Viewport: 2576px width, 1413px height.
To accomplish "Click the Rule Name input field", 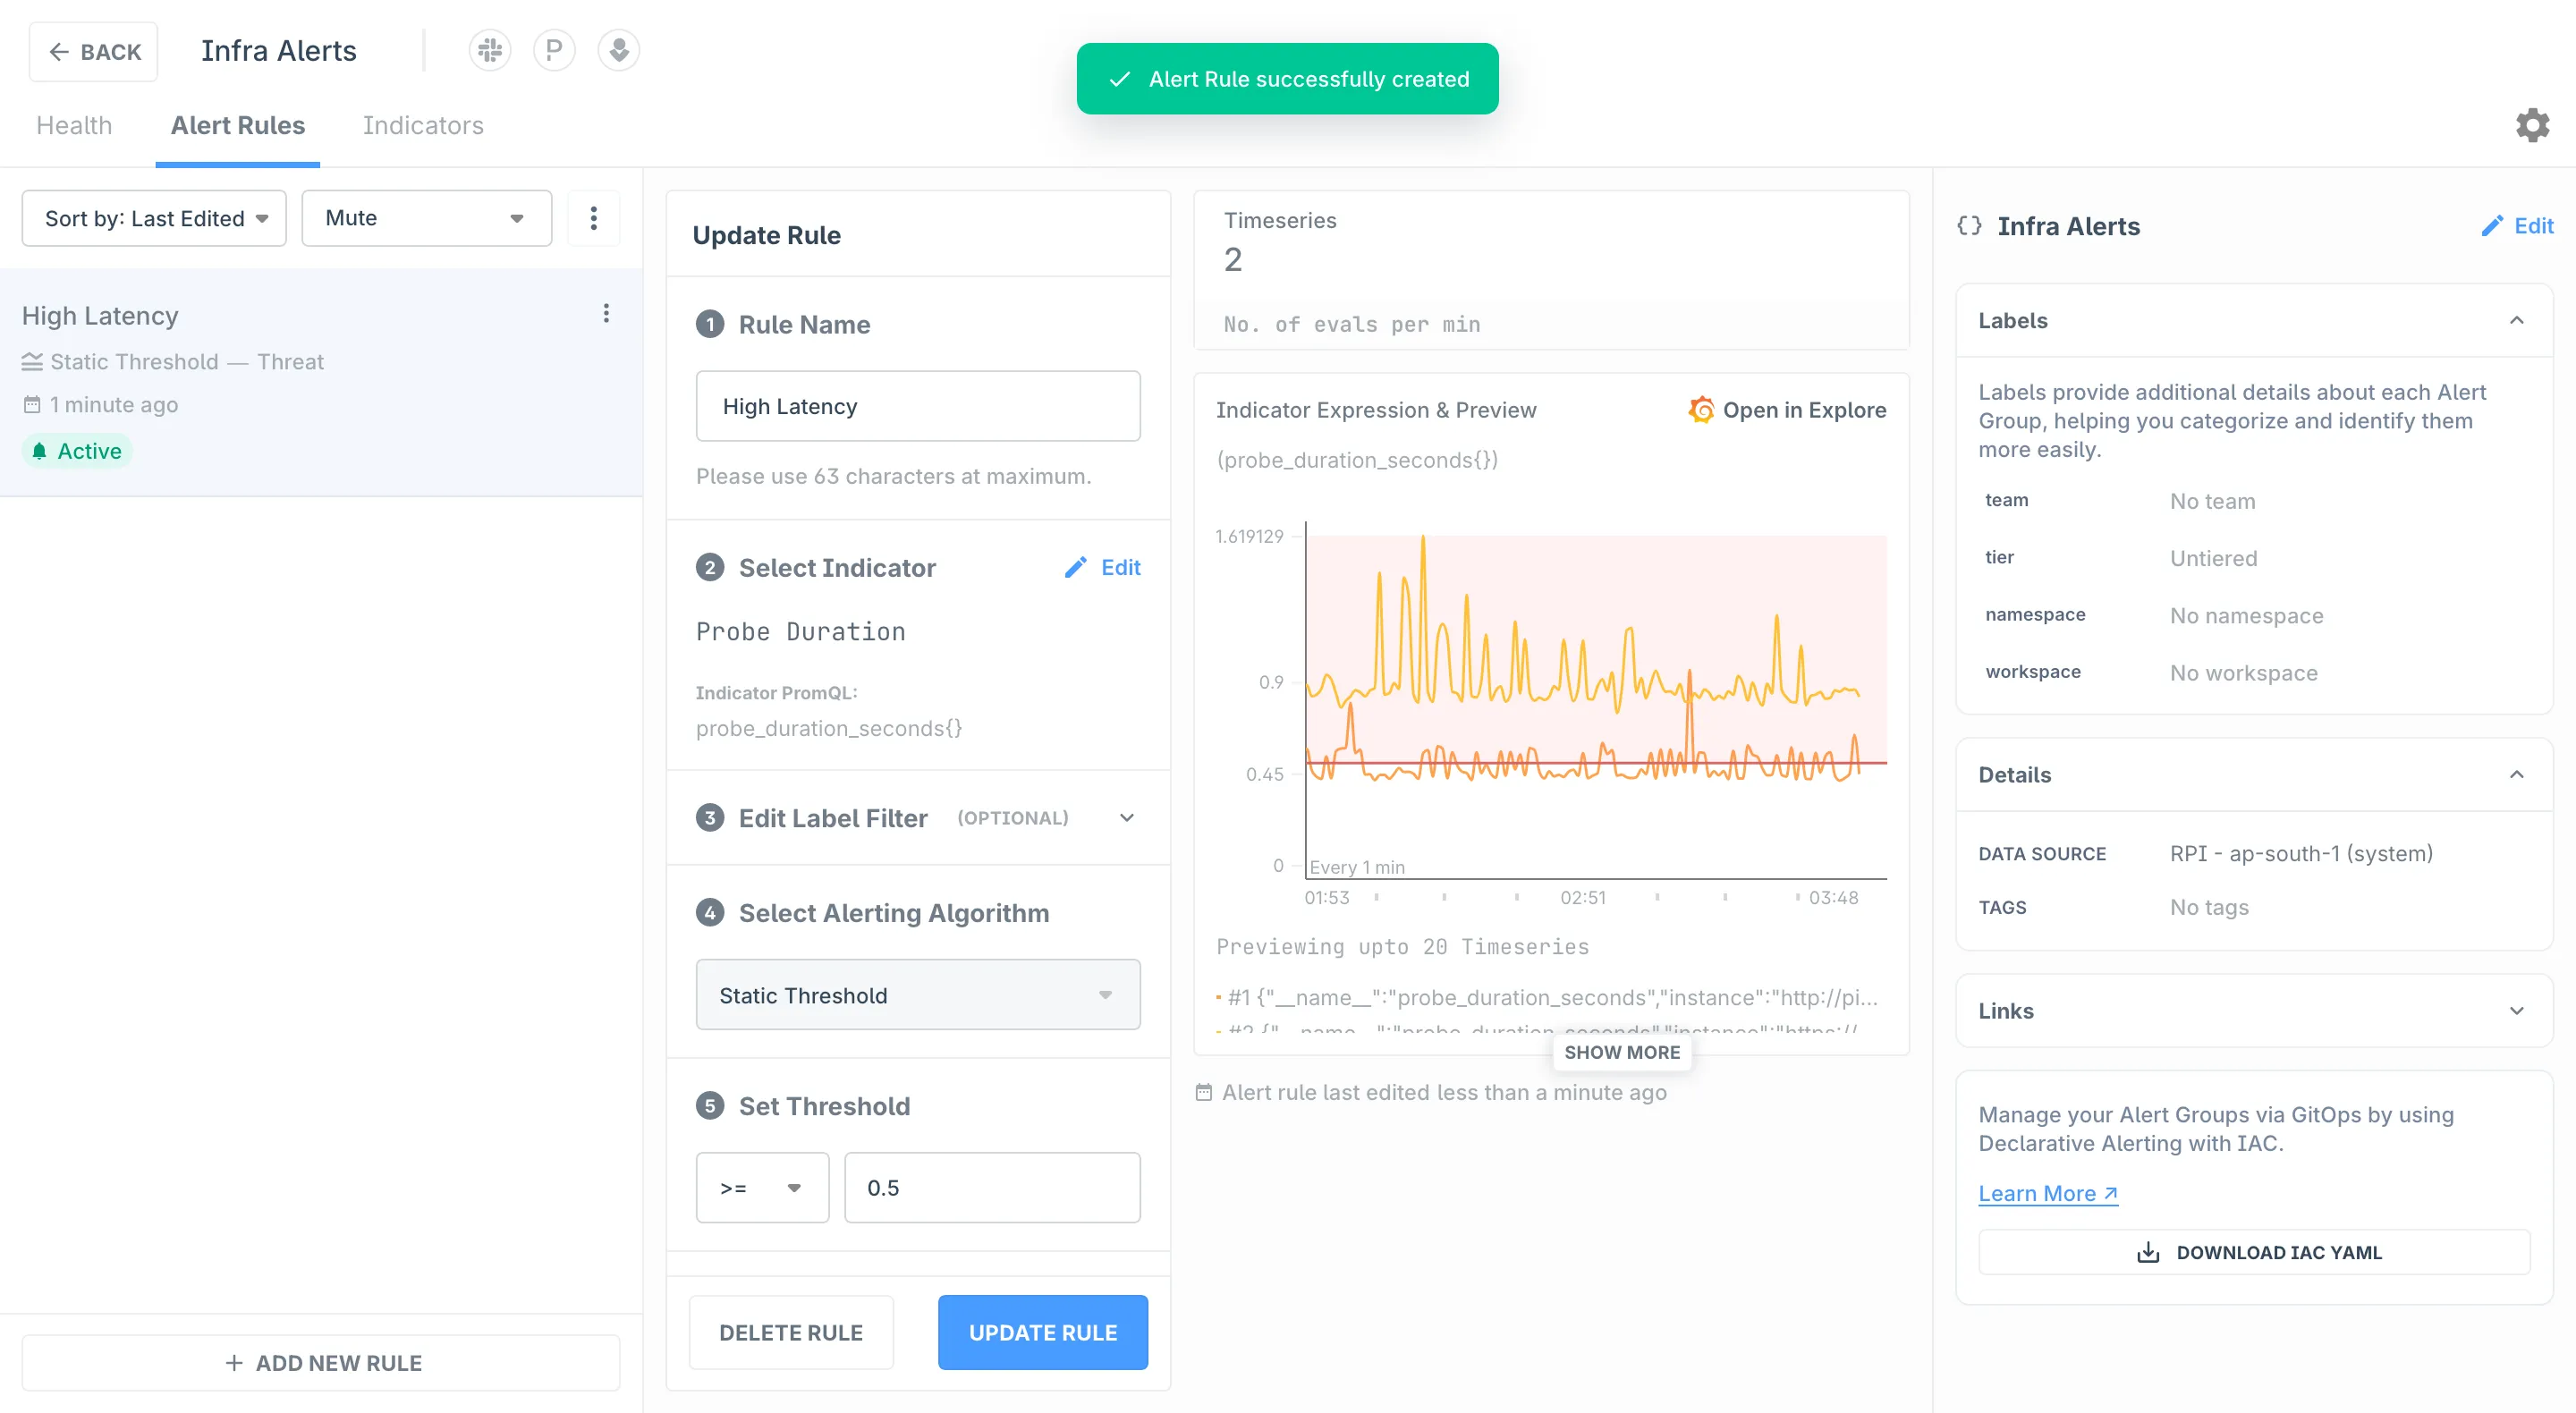I will pos(917,406).
